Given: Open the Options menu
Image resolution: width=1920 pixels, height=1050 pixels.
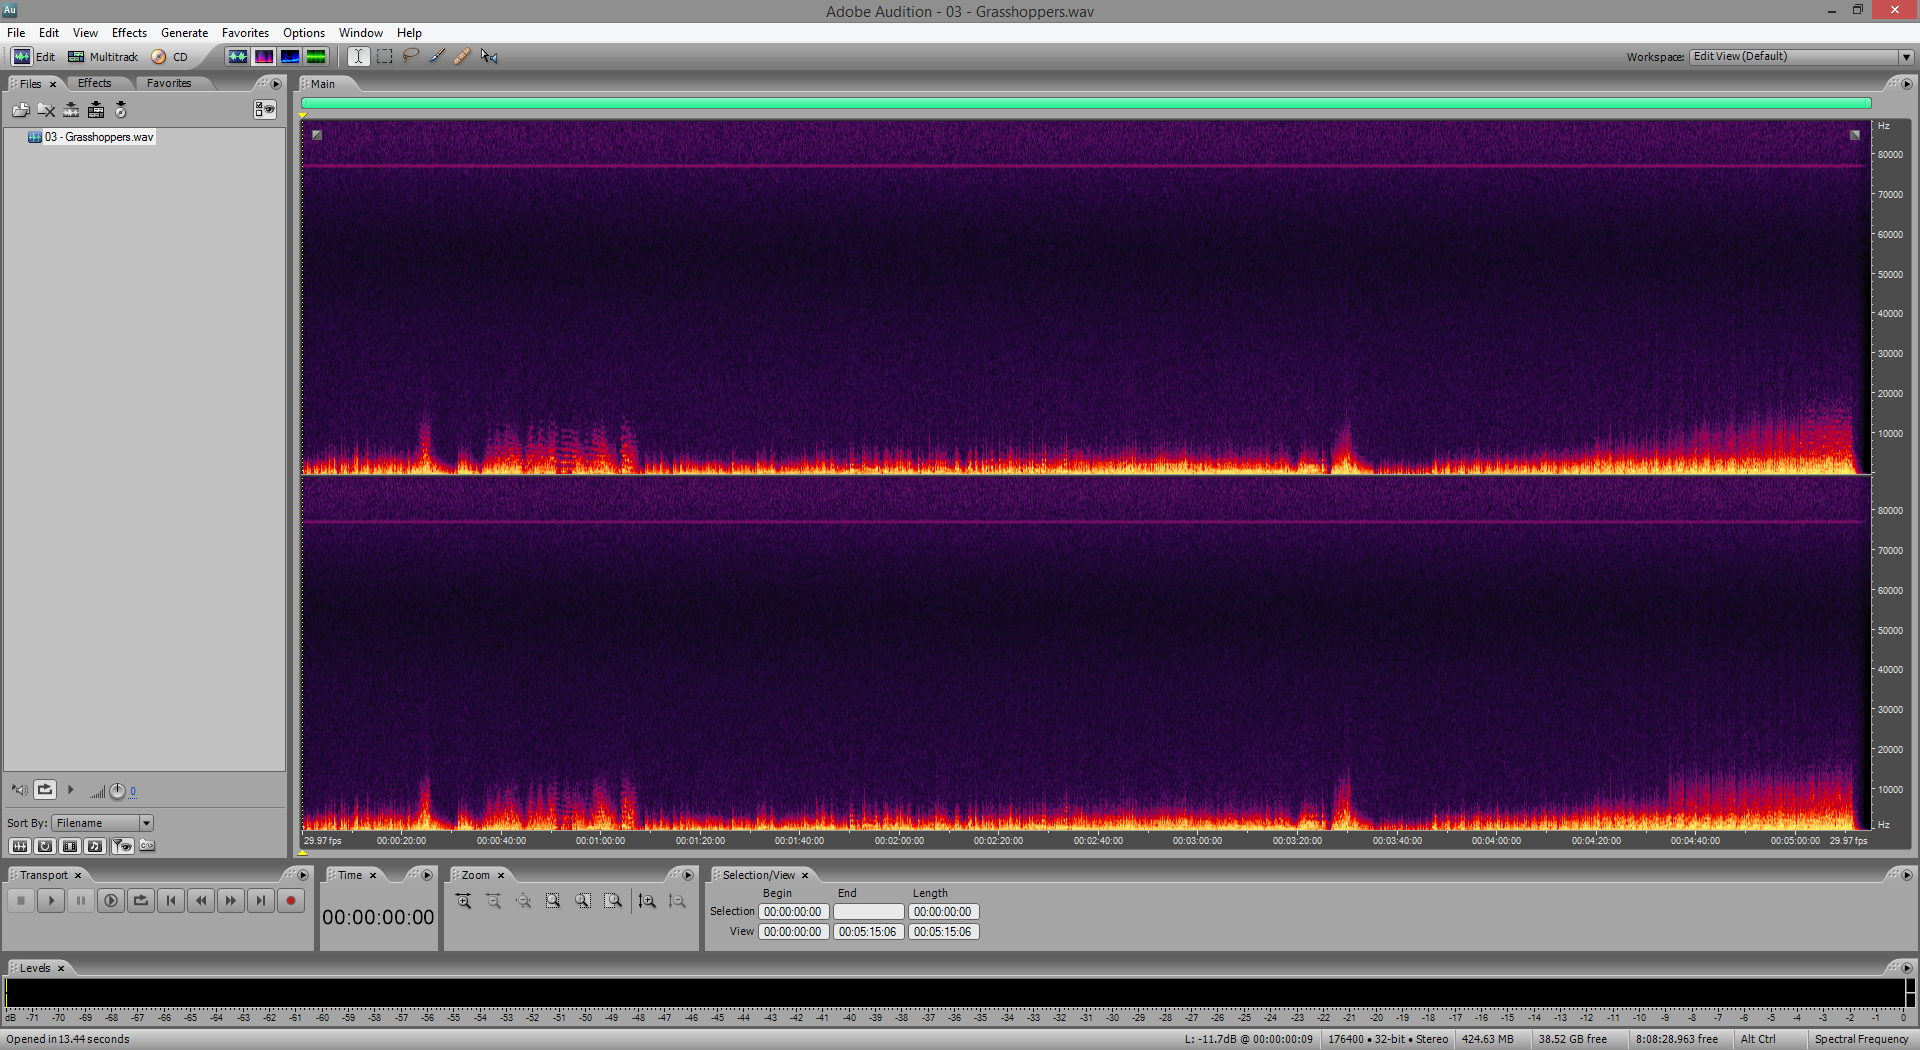Looking at the screenshot, I should click(x=304, y=33).
